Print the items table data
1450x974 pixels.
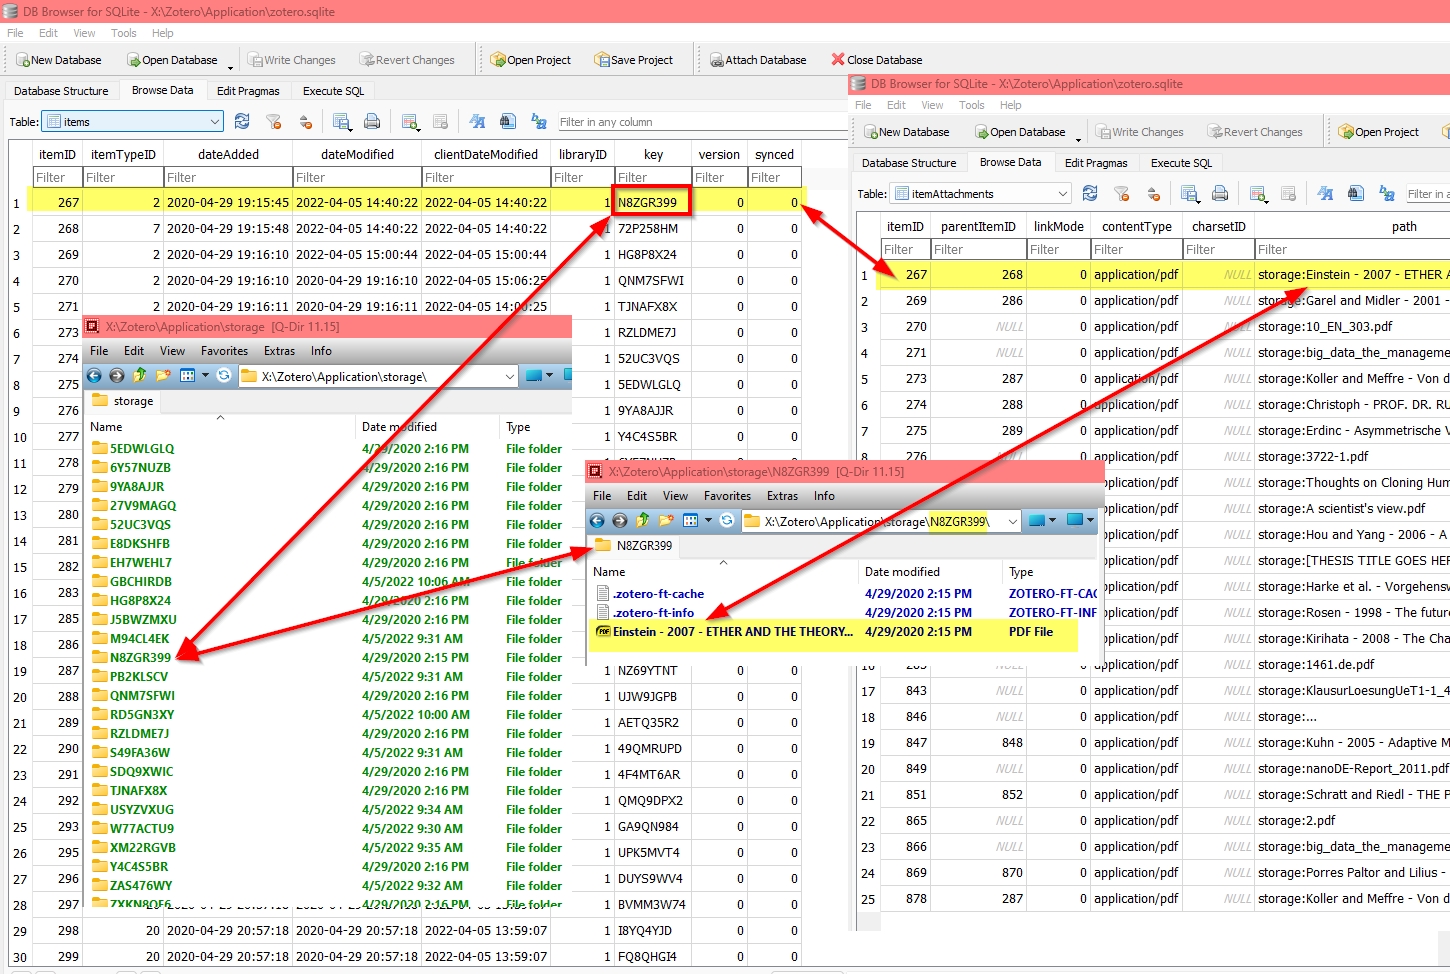click(x=372, y=122)
